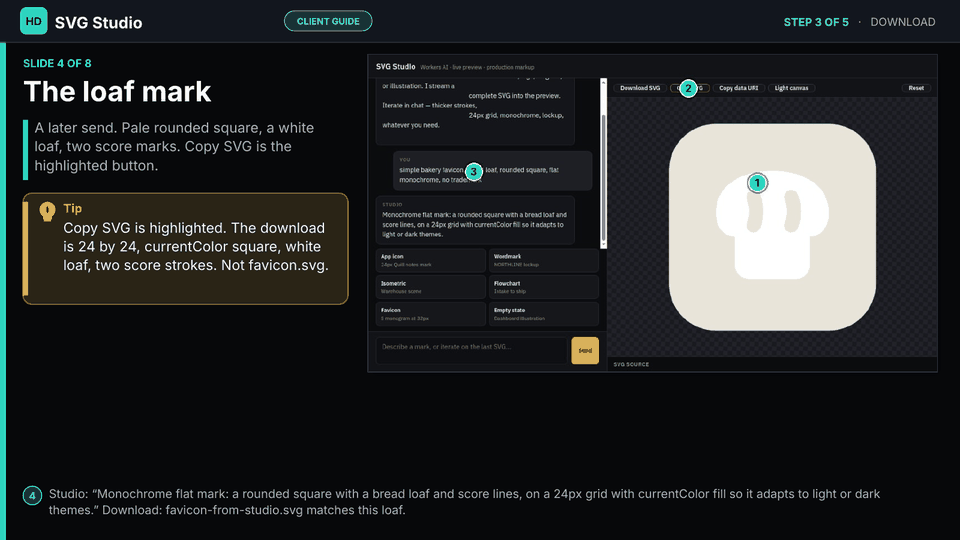Click the bread loaf preview image

tap(772, 227)
